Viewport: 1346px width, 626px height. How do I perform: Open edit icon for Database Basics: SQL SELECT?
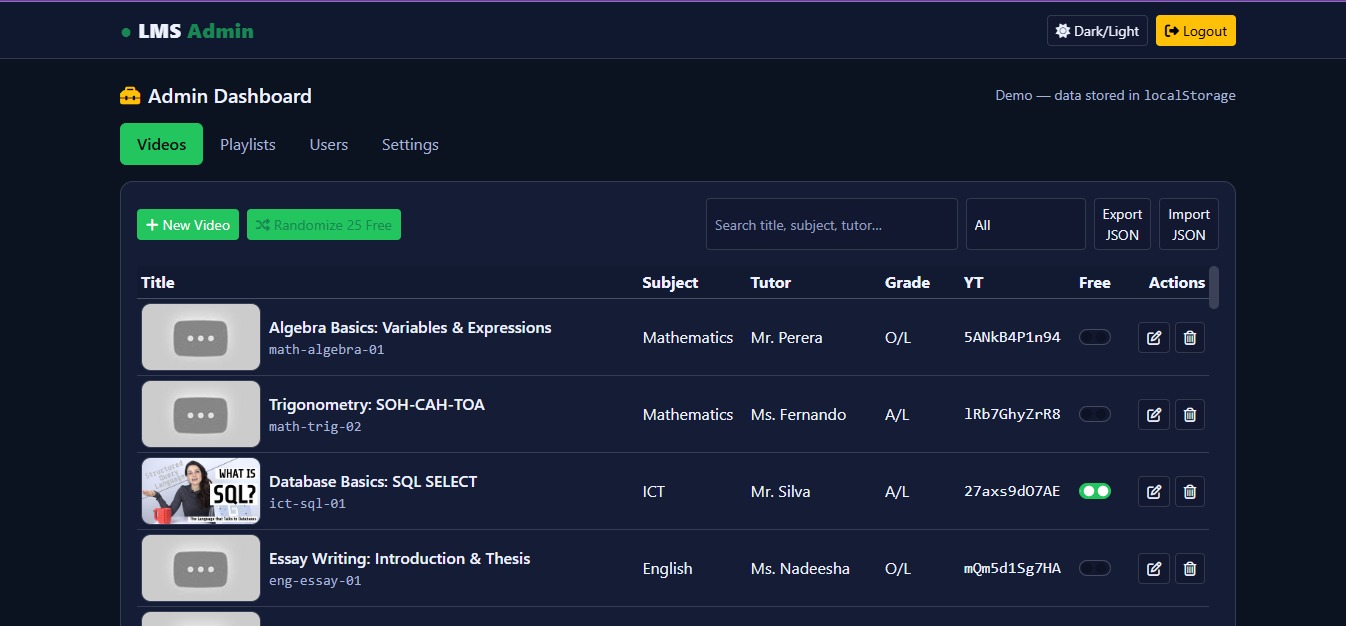pos(1153,491)
